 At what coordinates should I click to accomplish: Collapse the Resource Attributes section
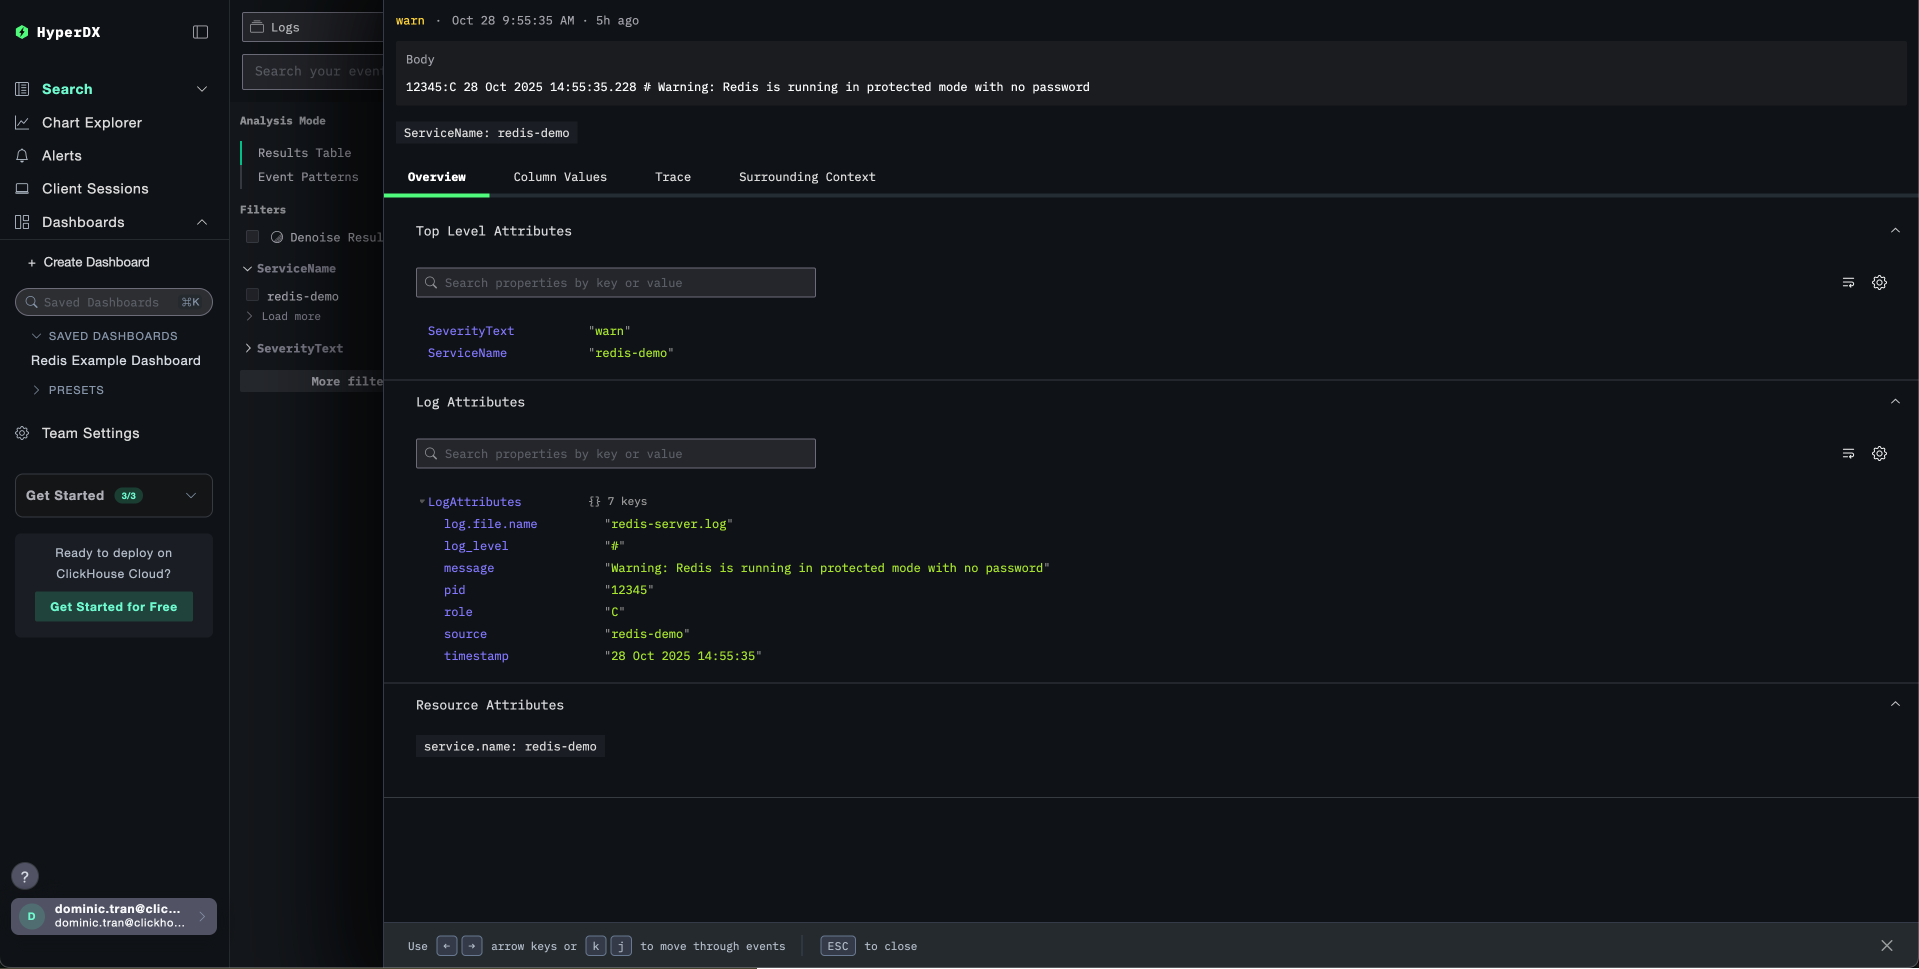(x=1894, y=705)
